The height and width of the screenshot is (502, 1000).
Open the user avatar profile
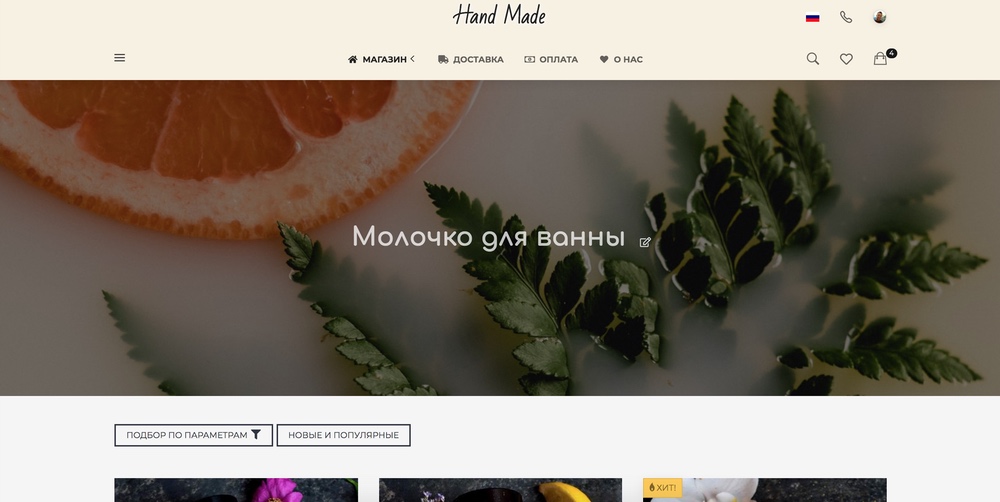pos(879,17)
